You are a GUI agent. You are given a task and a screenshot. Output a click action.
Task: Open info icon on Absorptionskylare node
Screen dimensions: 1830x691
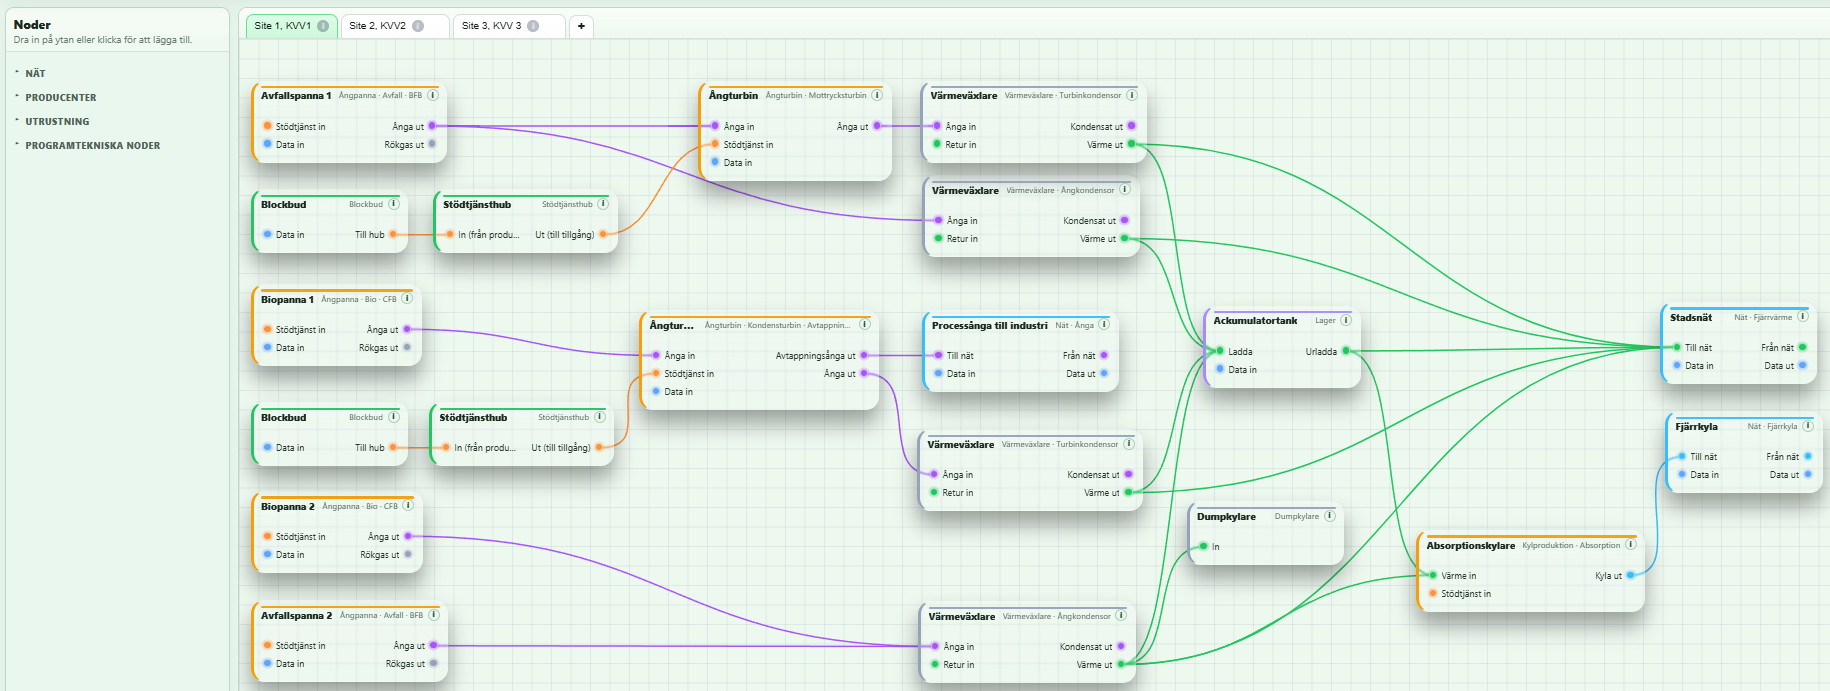pyautogui.click(x=1631, y=545)
